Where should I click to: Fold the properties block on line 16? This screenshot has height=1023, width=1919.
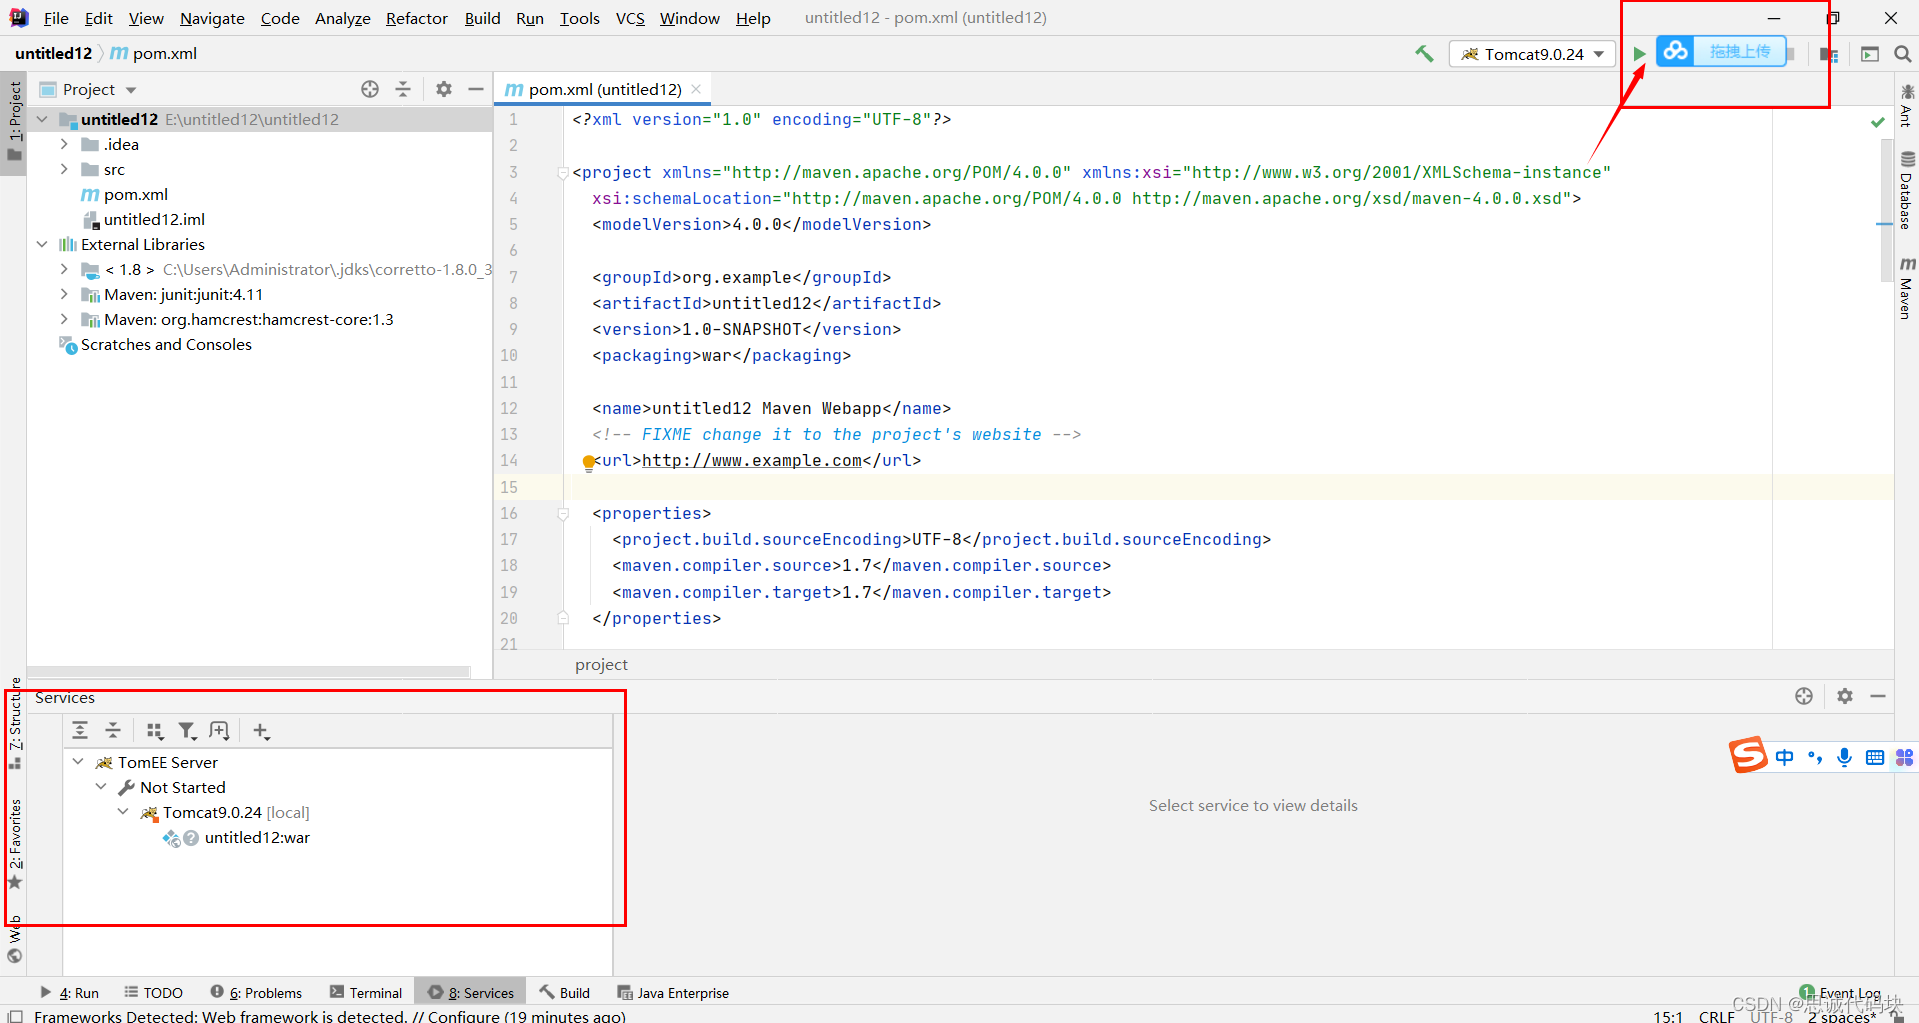563,514
